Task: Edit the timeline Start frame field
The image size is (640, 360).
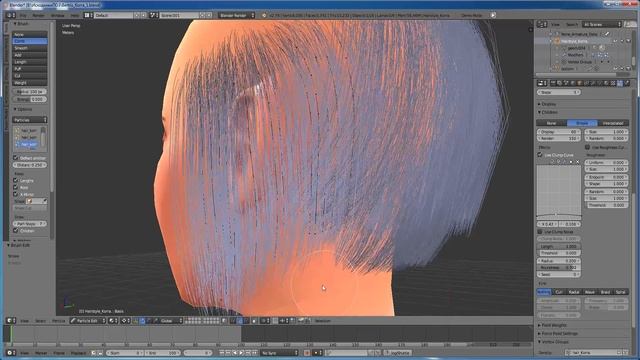Action: 125,353
